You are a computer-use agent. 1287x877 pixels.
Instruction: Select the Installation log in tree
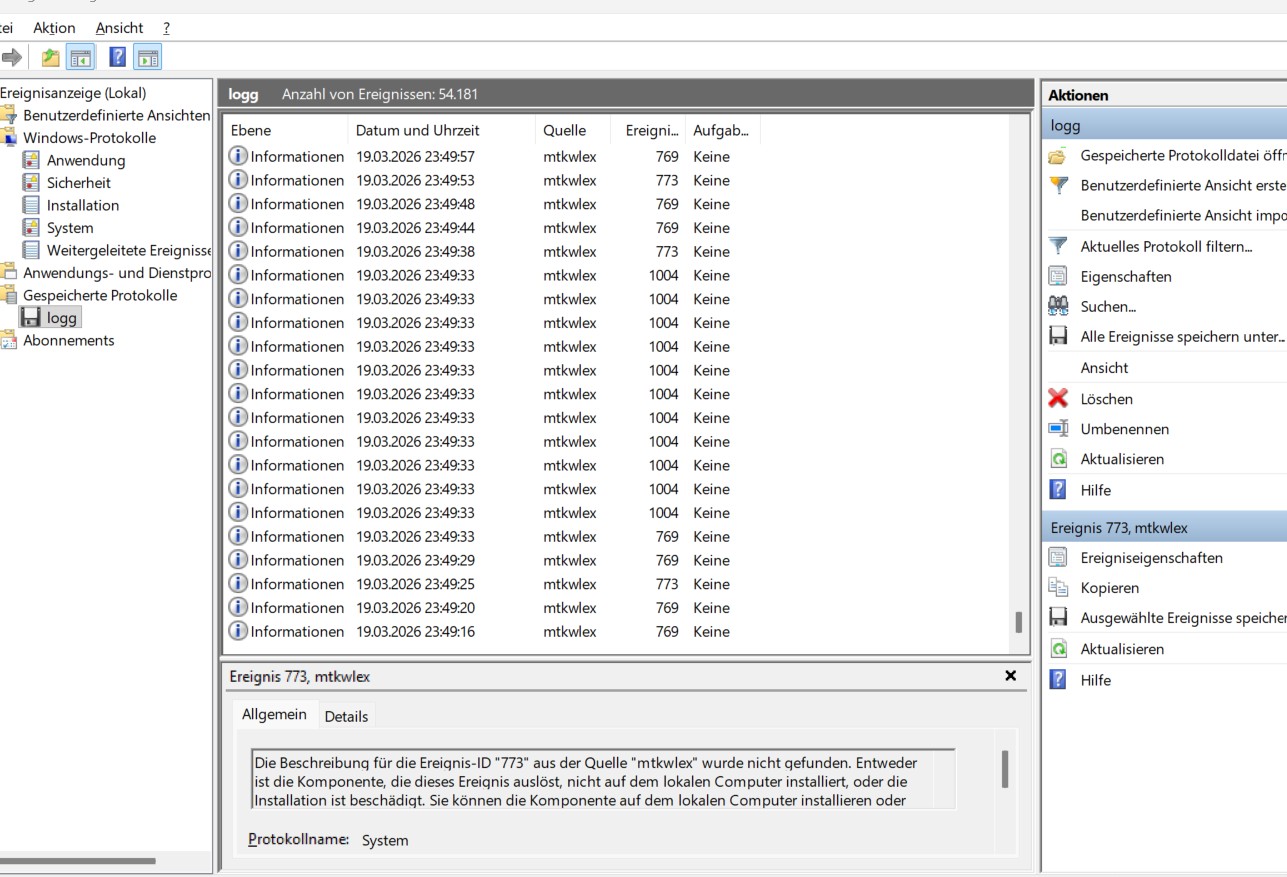coord(83,205)
